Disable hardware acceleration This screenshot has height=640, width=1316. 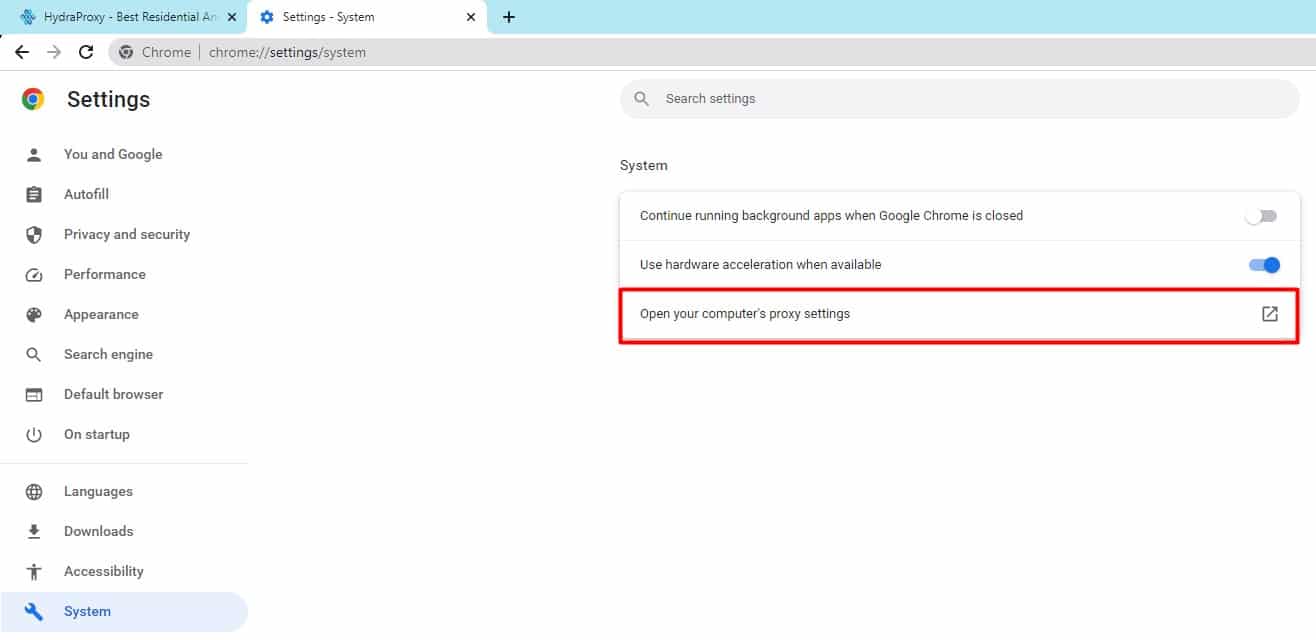tap(1263, 264)
